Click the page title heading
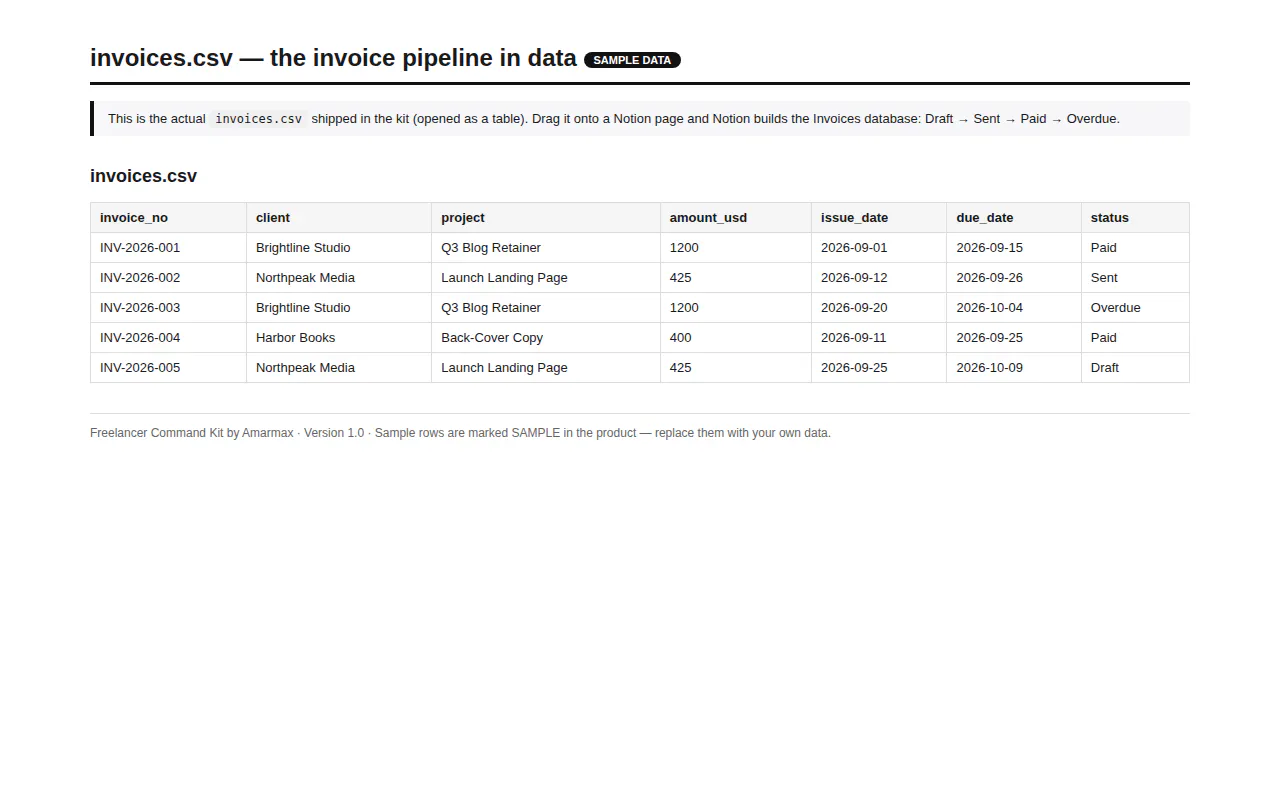Viewport: 1280px width, 800px height. (333, 58)
